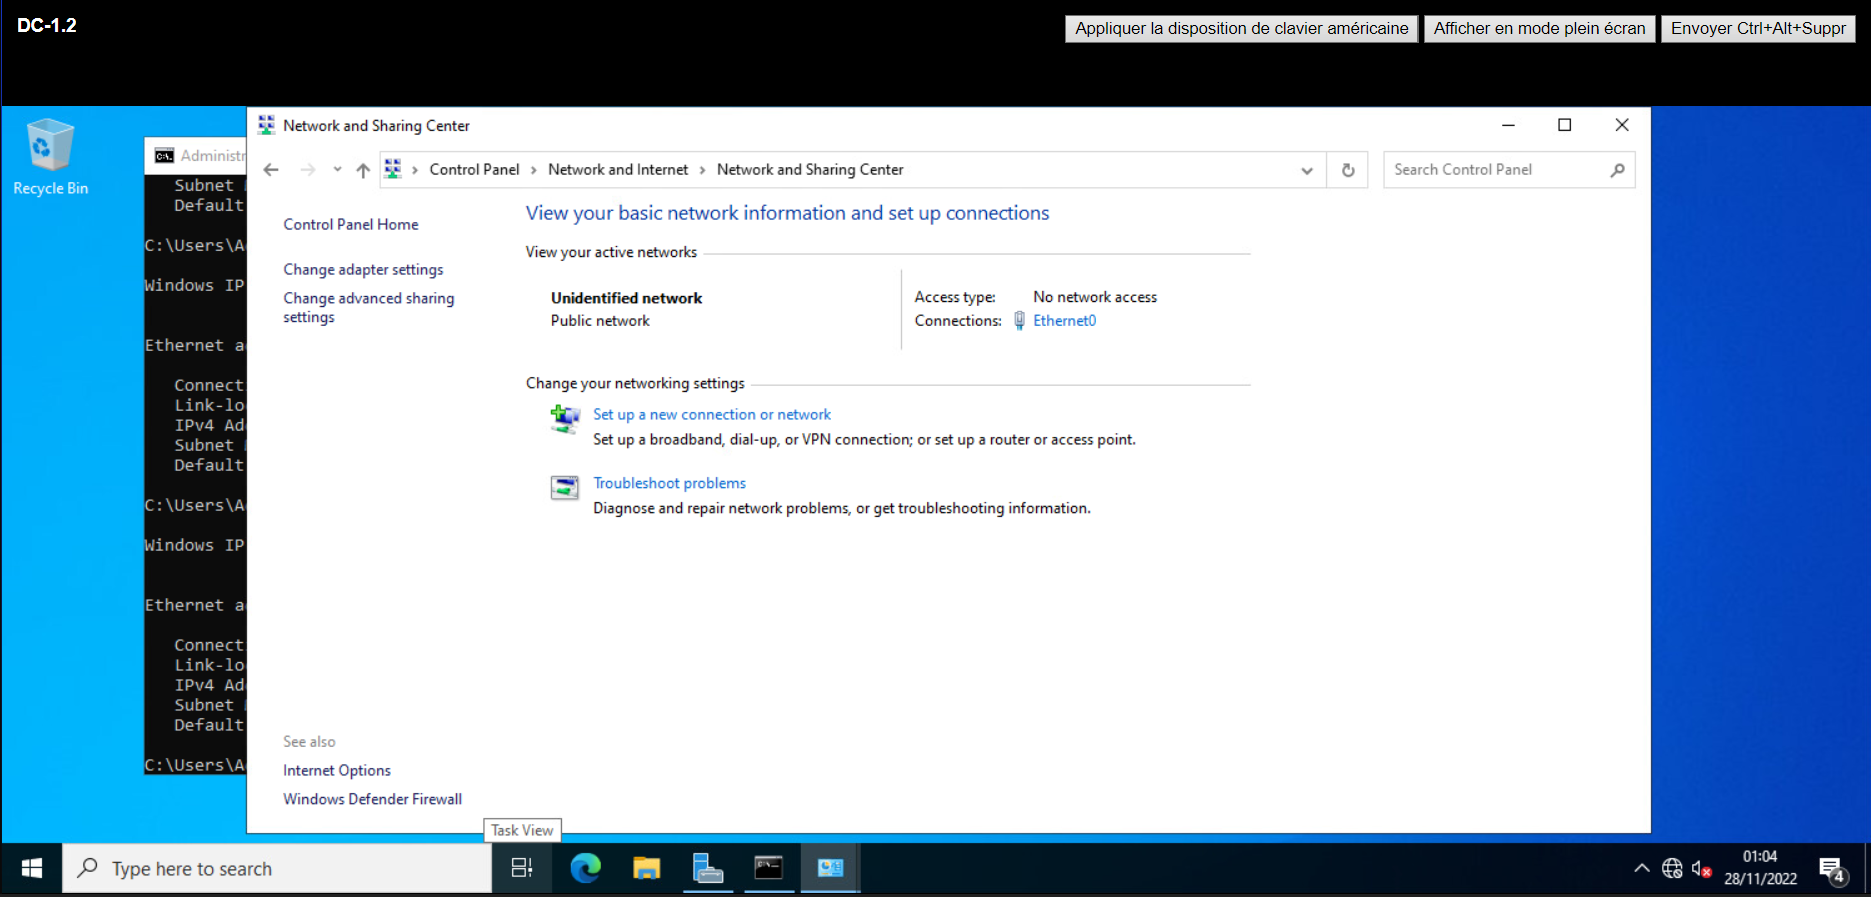Click the Public network text

coord(600,321)
